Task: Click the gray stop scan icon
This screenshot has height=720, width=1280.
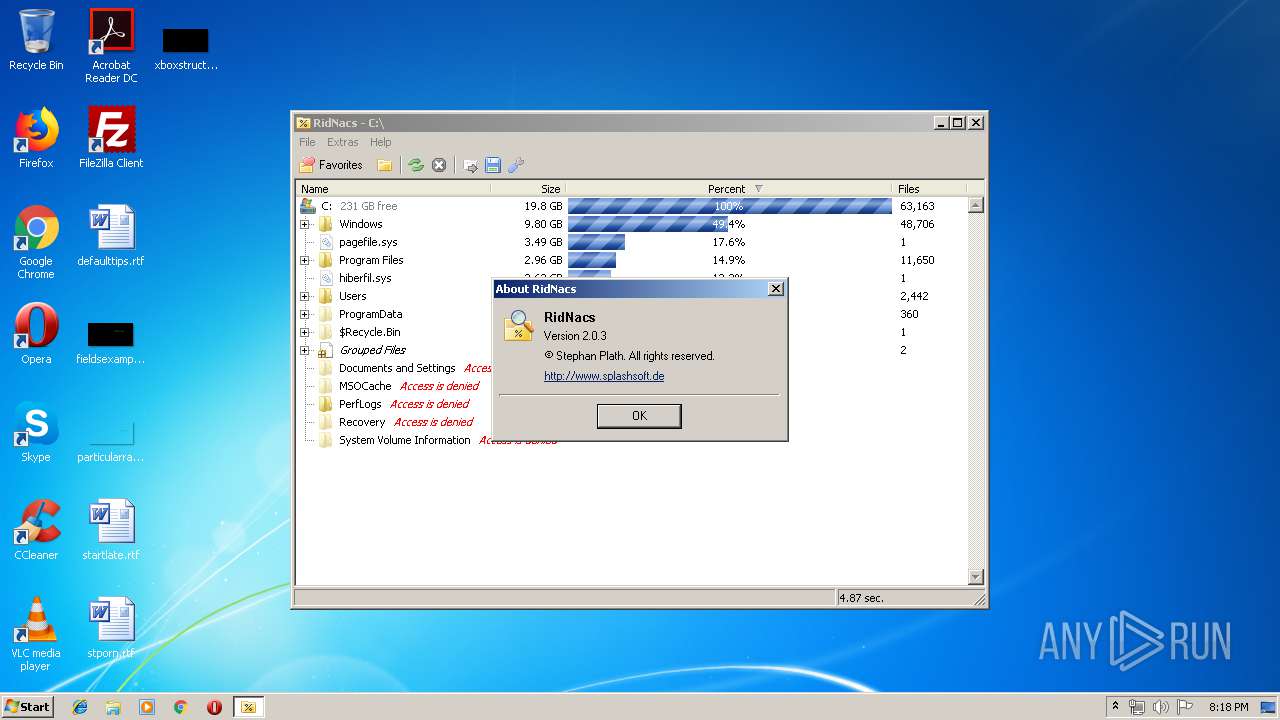Action: pos(439,165)
